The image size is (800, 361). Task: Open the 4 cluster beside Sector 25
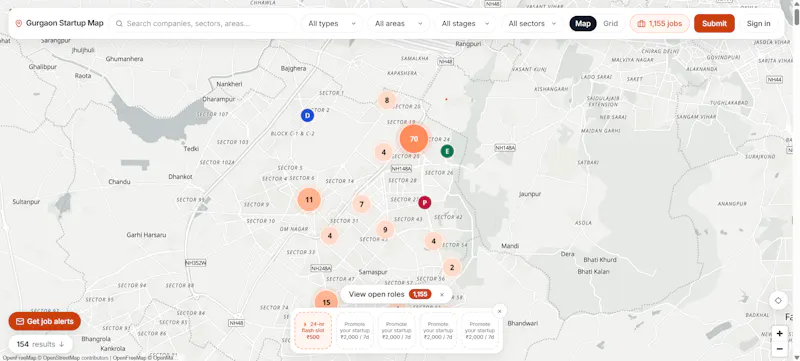[x=383, y=152]
